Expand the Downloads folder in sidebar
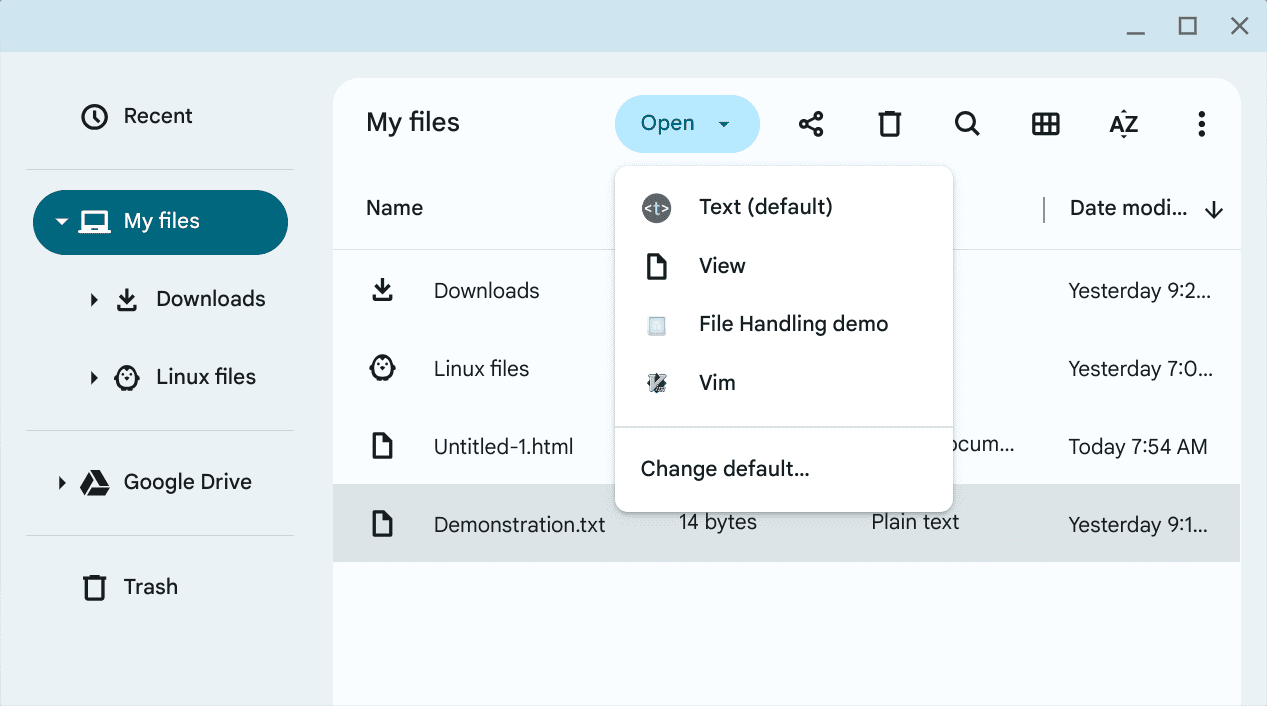This screenshot has width=1267, height=706. [x=92, y=298]
